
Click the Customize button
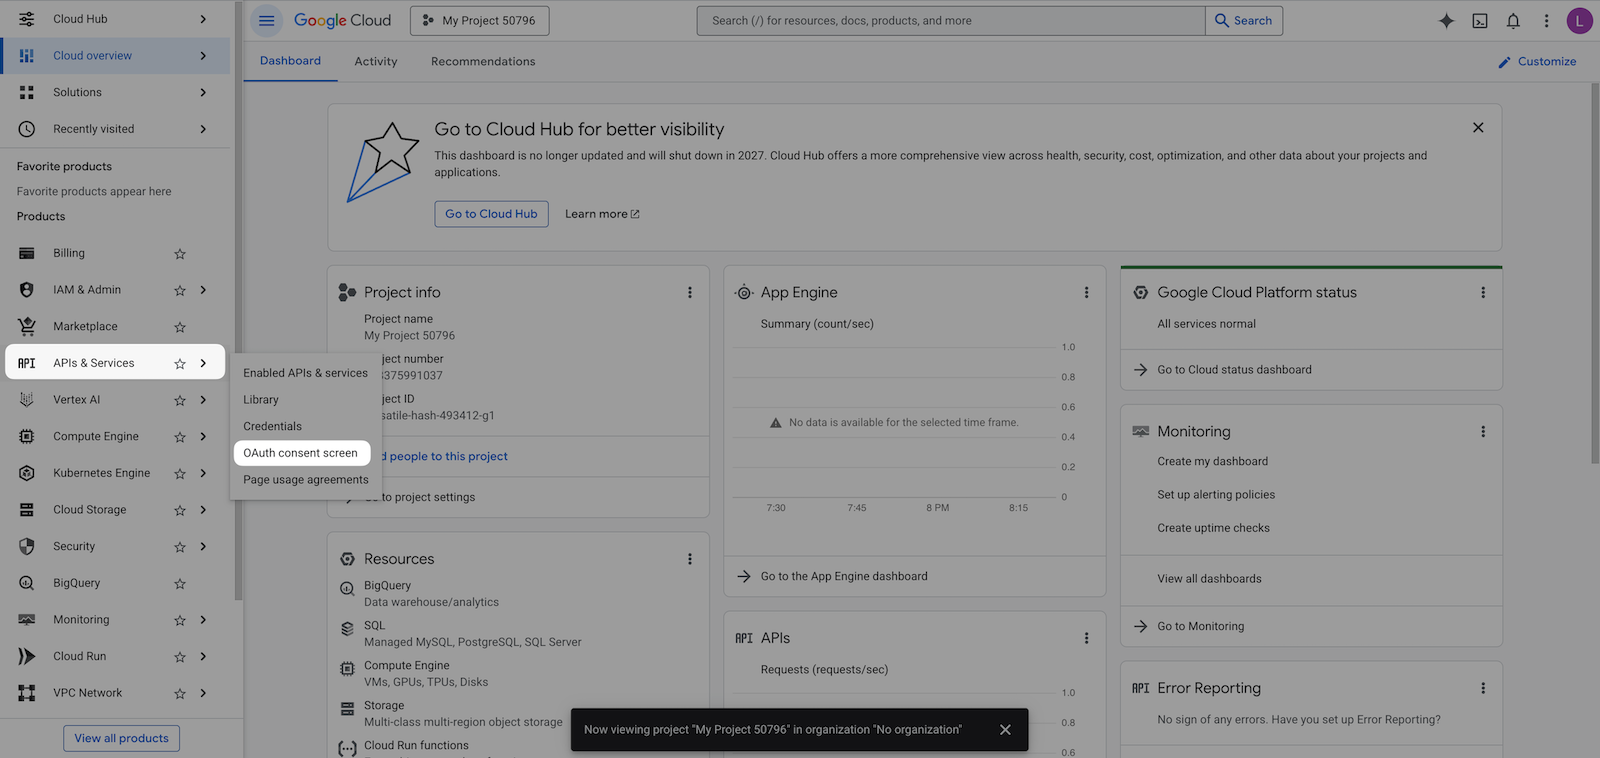click(1537, 62)
